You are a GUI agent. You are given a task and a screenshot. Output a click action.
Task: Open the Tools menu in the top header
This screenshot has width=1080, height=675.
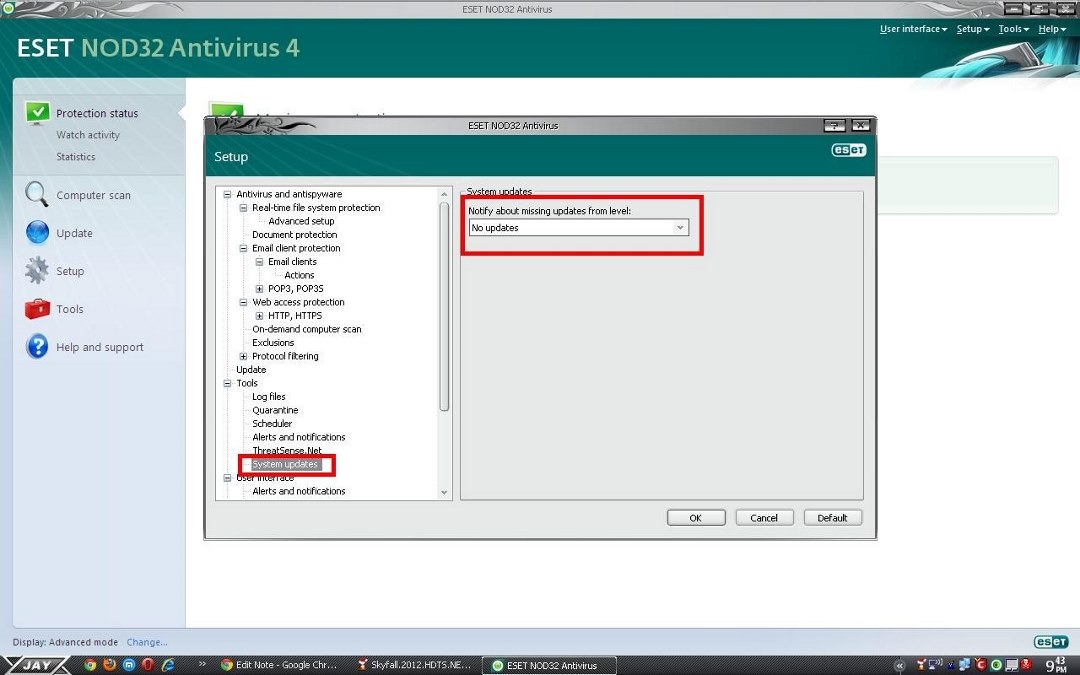tap(1013, 29)
